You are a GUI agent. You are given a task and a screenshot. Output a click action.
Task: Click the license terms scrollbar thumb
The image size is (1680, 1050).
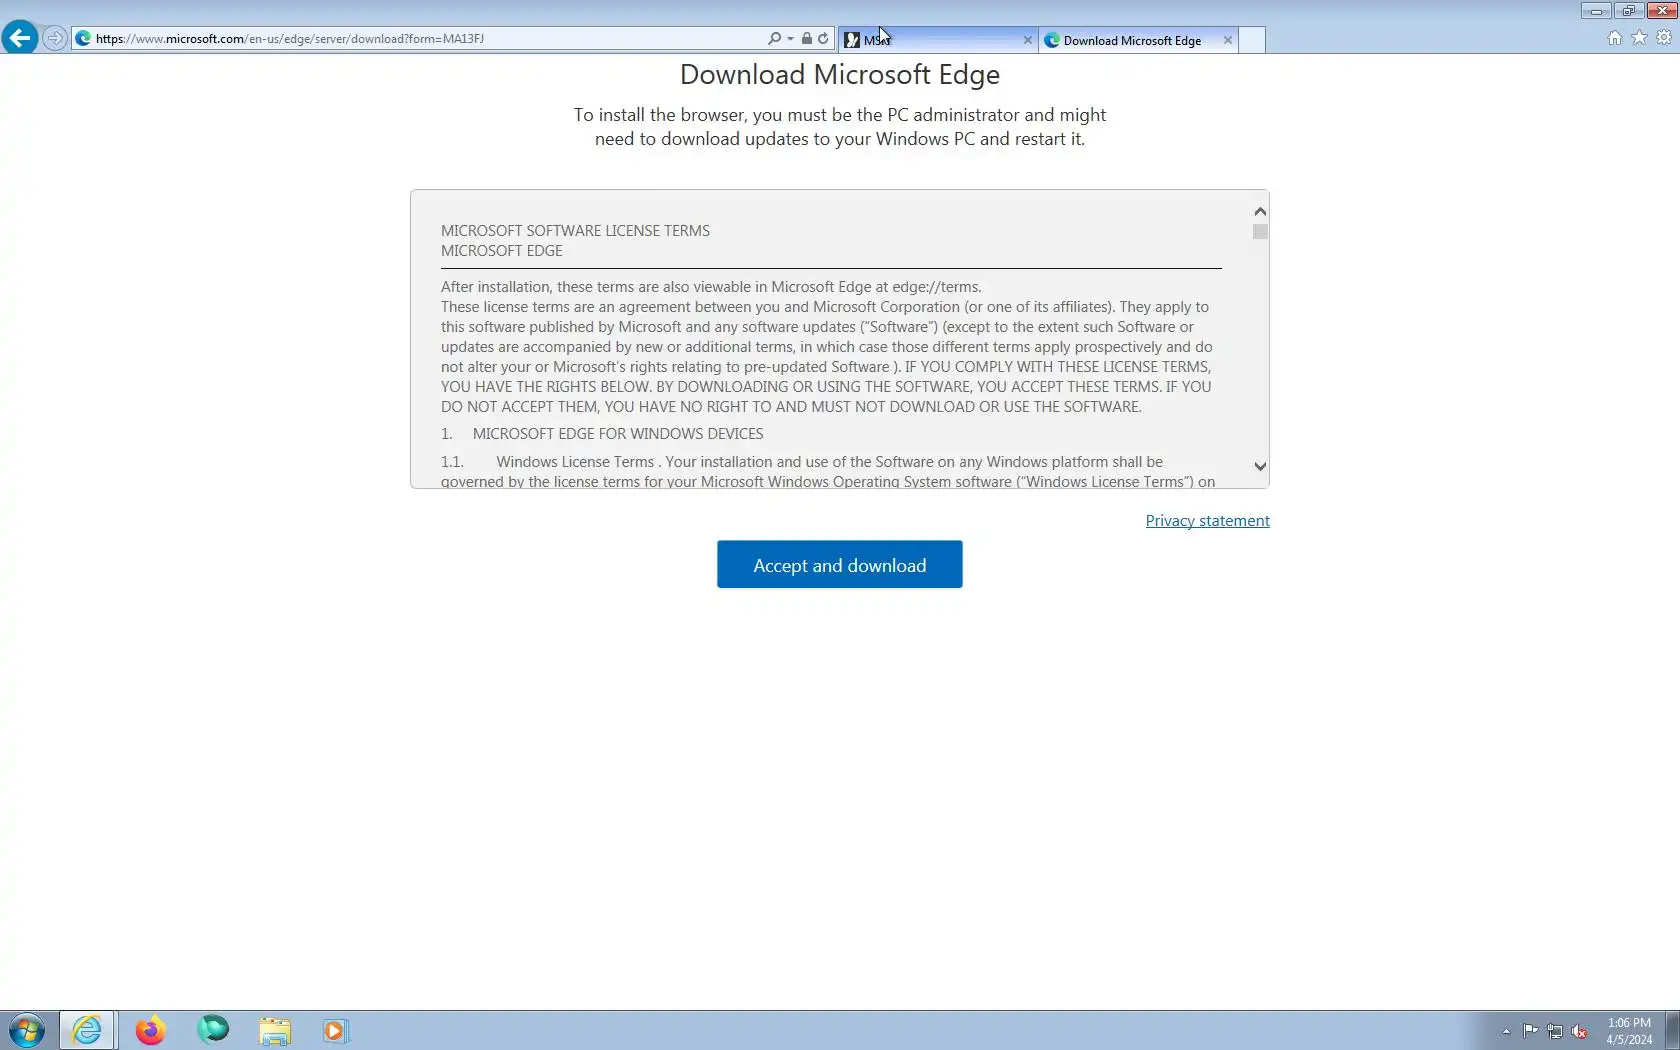point(1260,232)
